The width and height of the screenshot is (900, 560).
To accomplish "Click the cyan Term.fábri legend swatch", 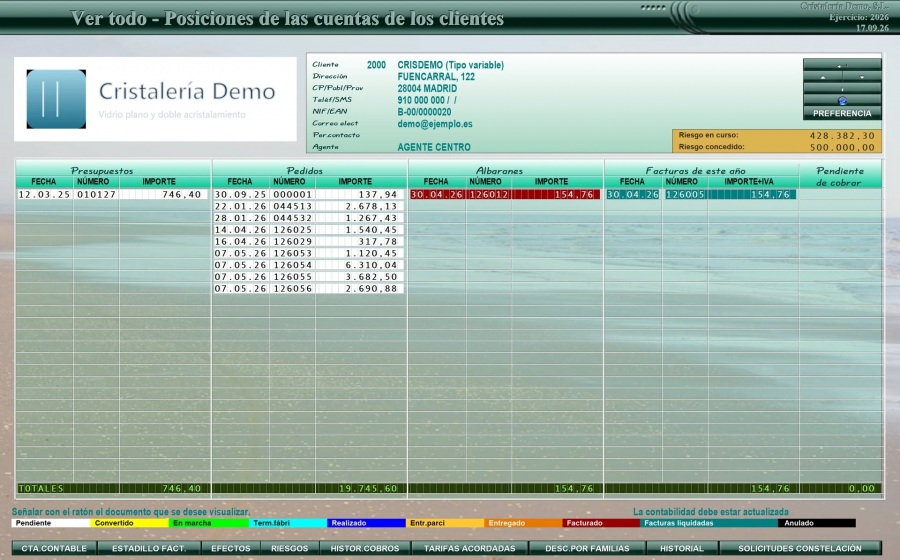I will (x=287, y=523).
